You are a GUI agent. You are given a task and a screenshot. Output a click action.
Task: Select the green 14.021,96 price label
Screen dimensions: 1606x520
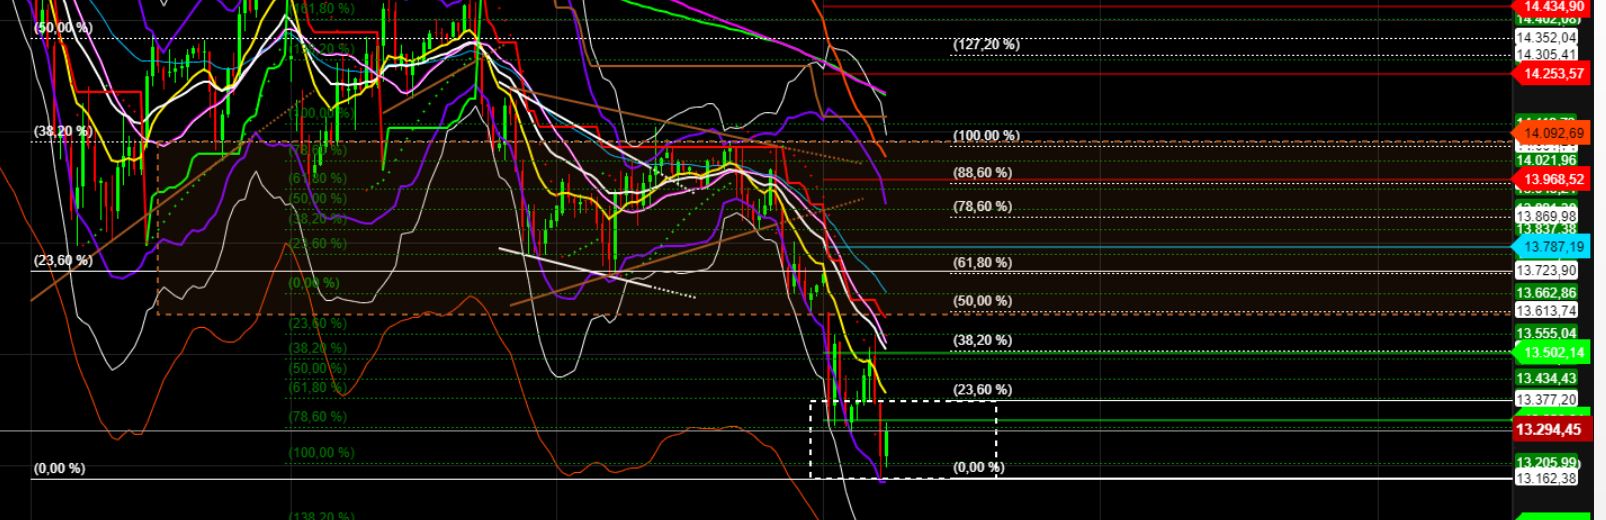[x=1546, y=160]
